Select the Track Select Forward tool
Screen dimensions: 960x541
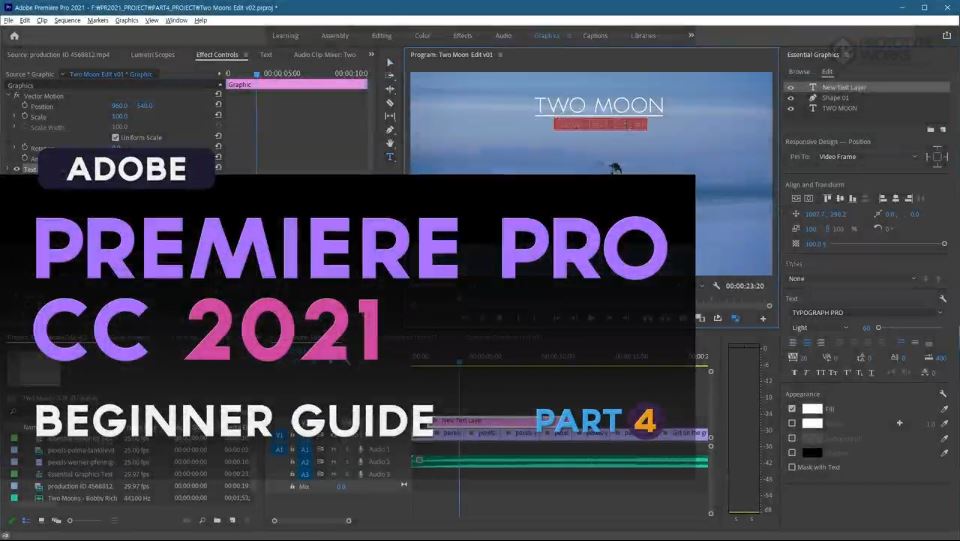[390, 76]
